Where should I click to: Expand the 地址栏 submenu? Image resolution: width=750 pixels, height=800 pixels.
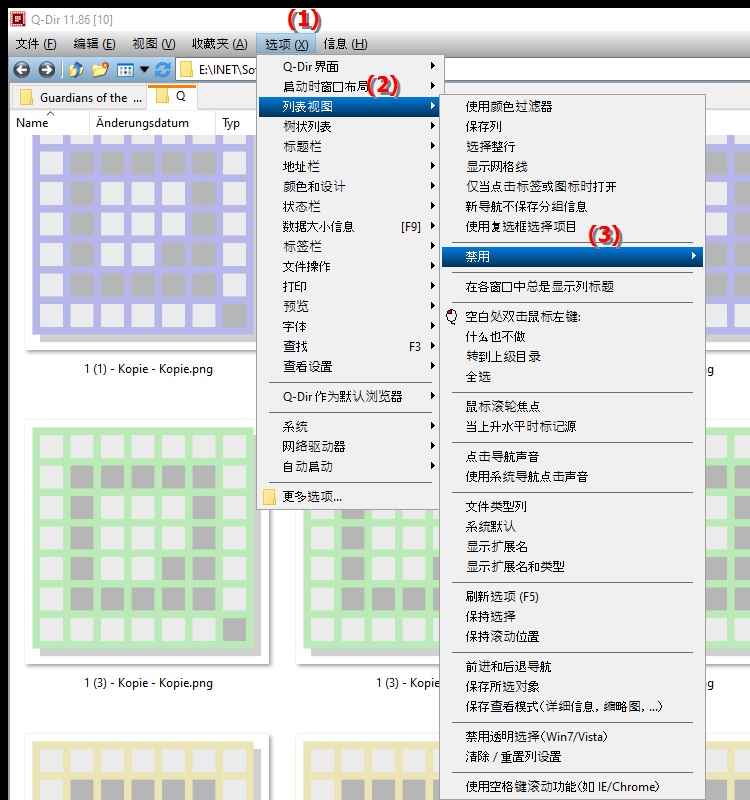point(349,166)
